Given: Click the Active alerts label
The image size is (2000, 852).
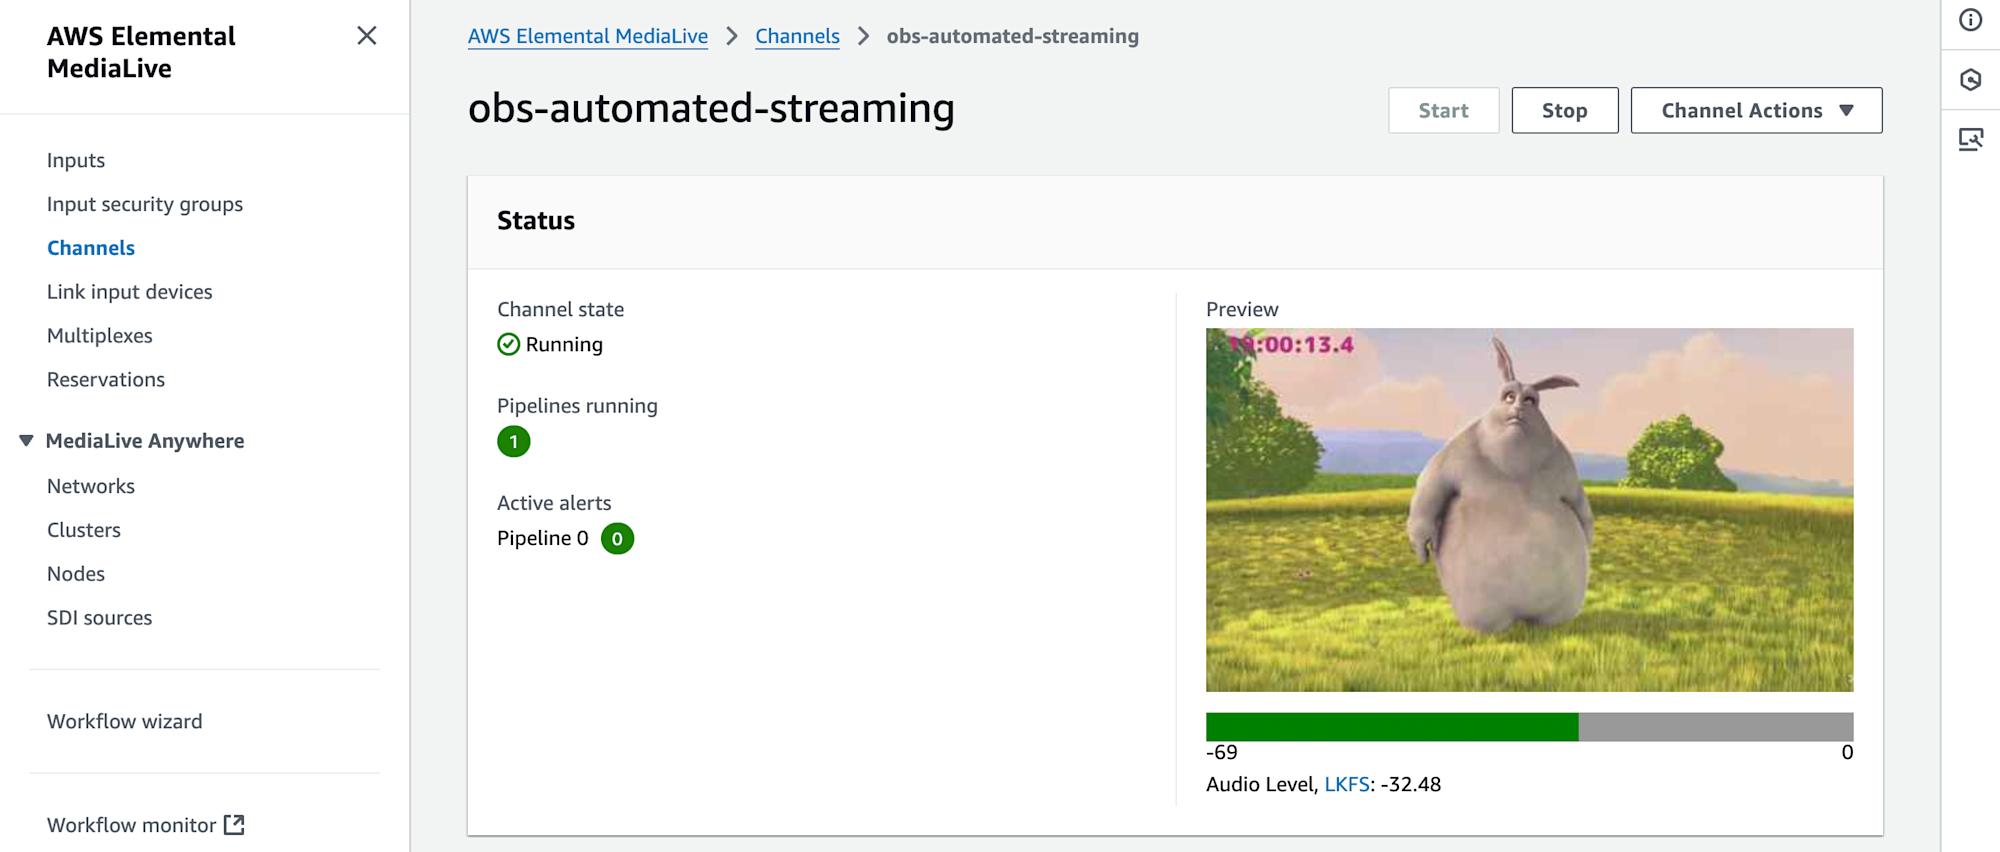Looking at the screenshot, I should (554, 503).
